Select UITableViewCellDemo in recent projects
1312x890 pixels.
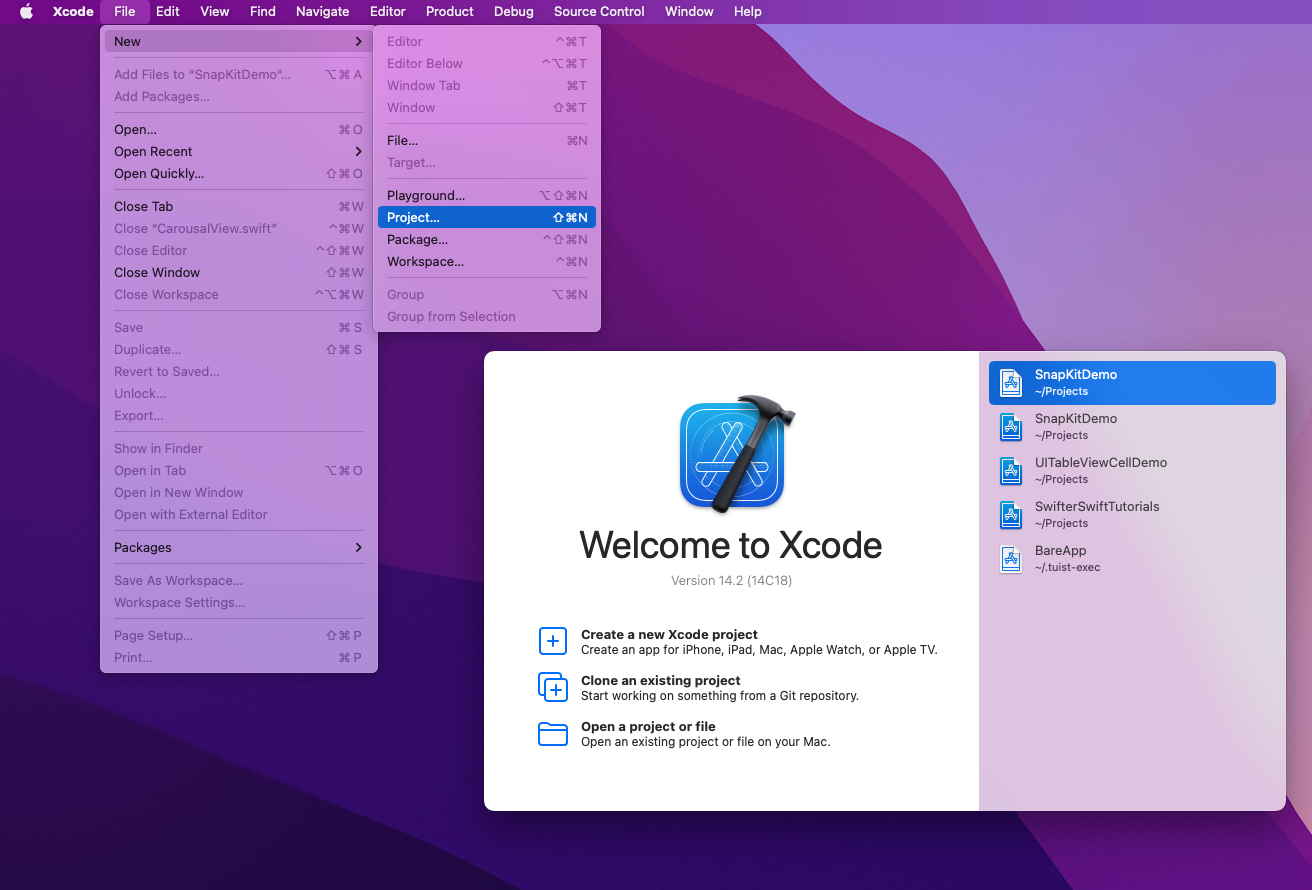pos(1132,471)
